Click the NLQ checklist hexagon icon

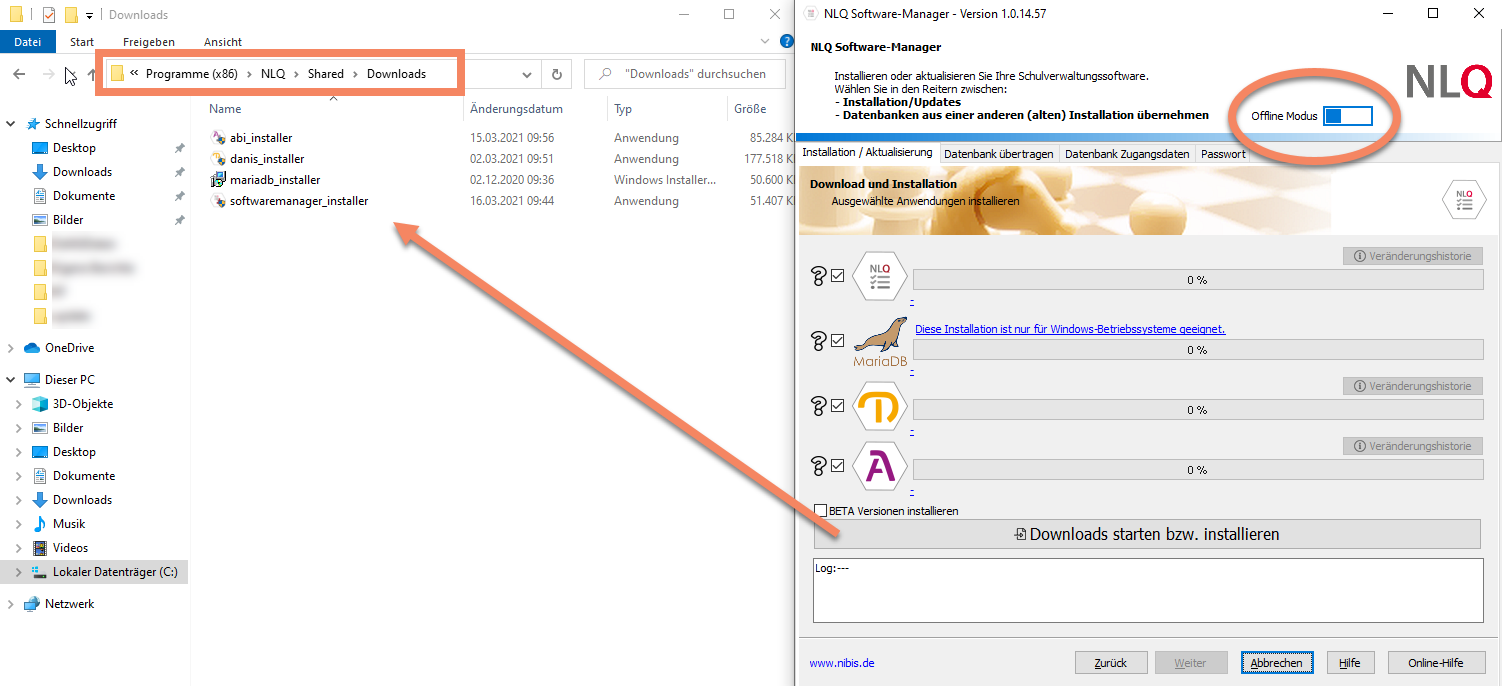click(880, 277)
